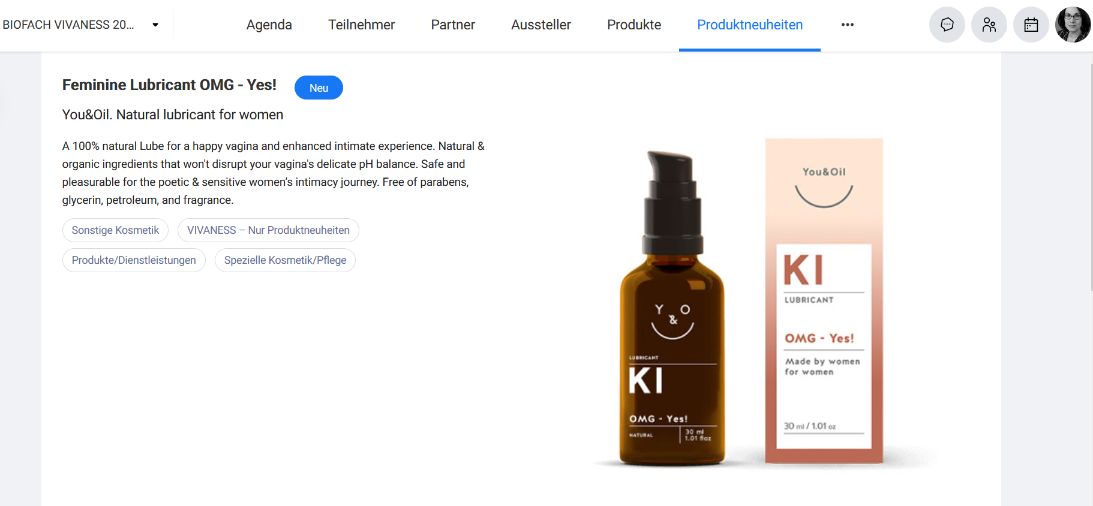Open the contacts people icon
The width and height of the screenshot is (1093, 506).
[988, 24]
